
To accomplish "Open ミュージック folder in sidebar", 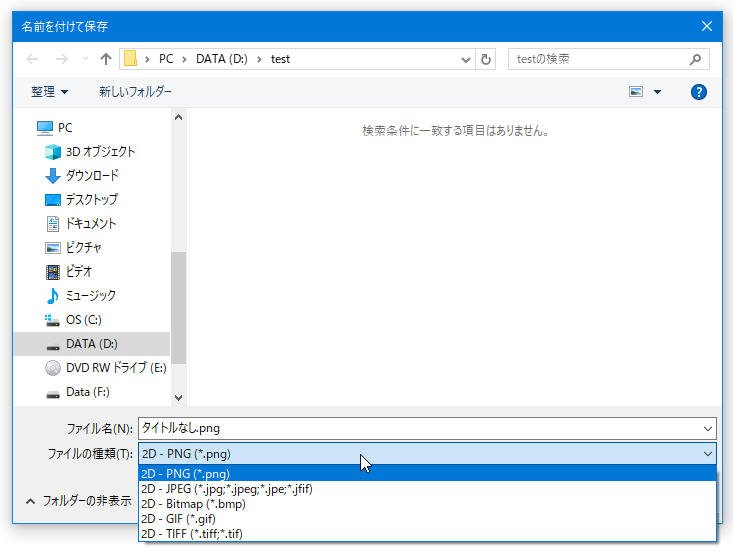I will pyautogui.click(x=80, y=296).
